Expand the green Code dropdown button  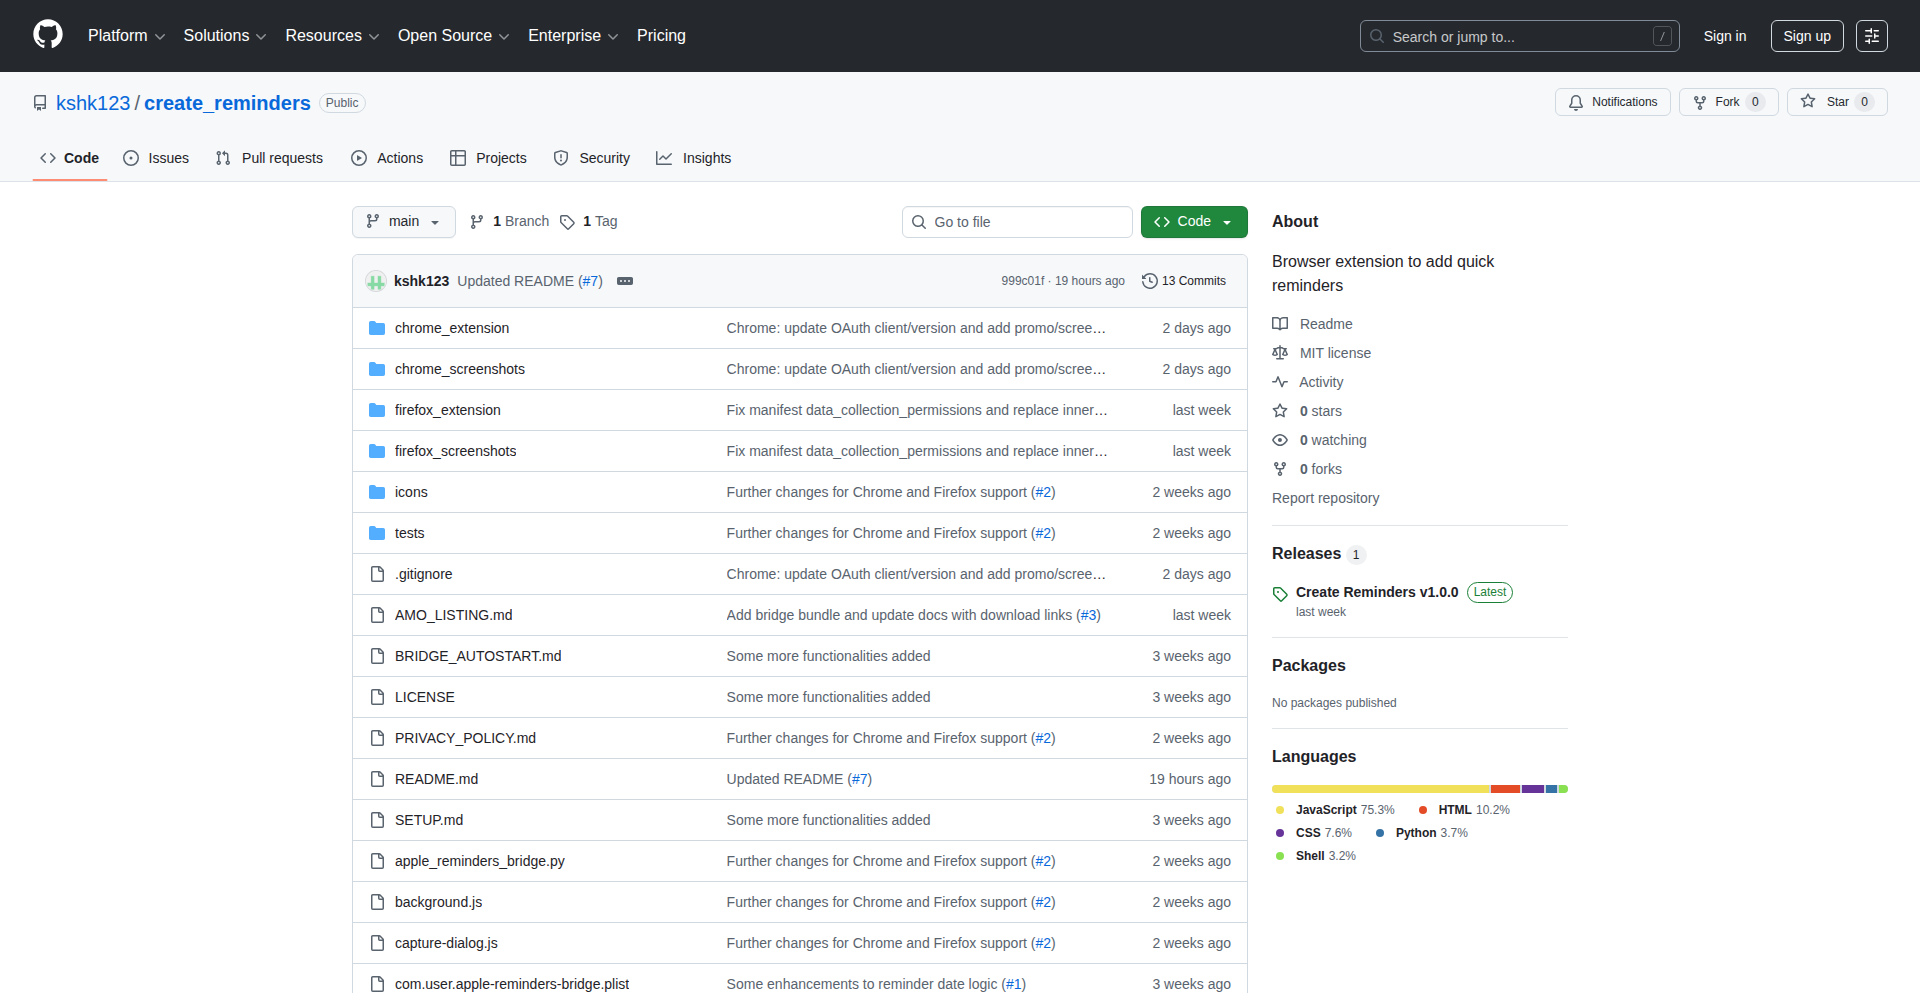click(1193, 222)
